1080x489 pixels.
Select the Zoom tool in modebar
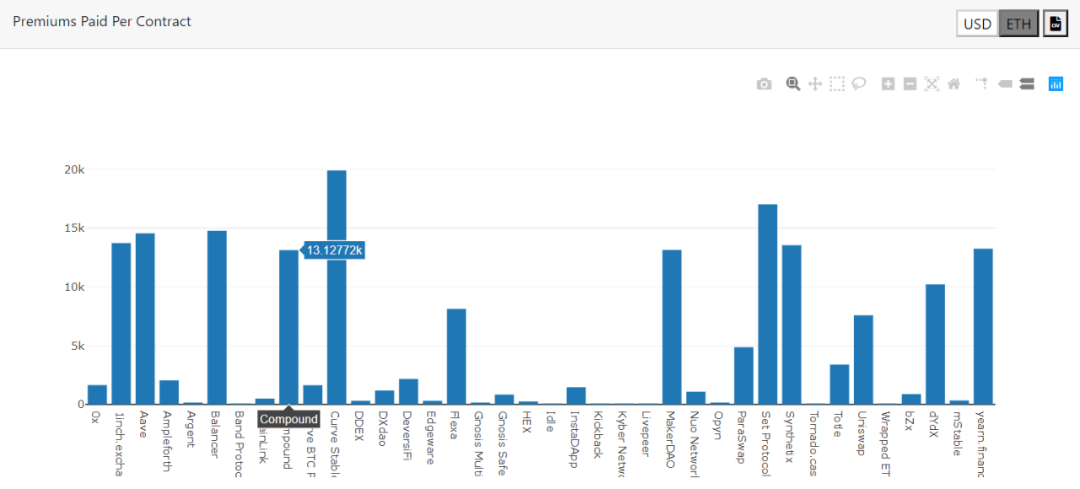[x=793, y=84]
